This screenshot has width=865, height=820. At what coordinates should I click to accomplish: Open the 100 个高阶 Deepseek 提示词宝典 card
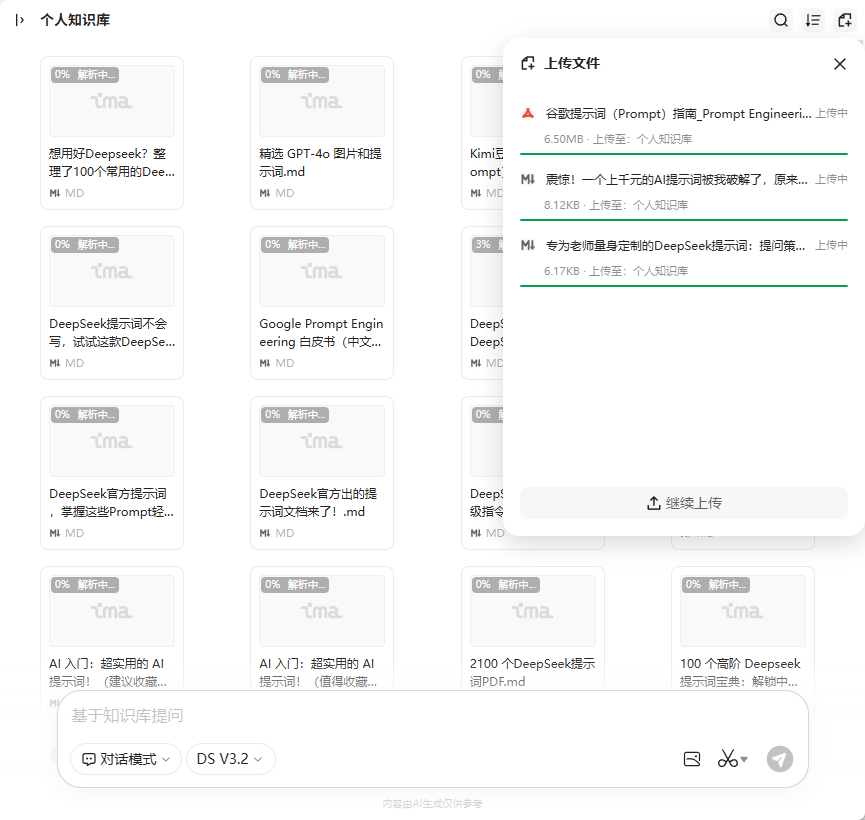tap(742, 628)
